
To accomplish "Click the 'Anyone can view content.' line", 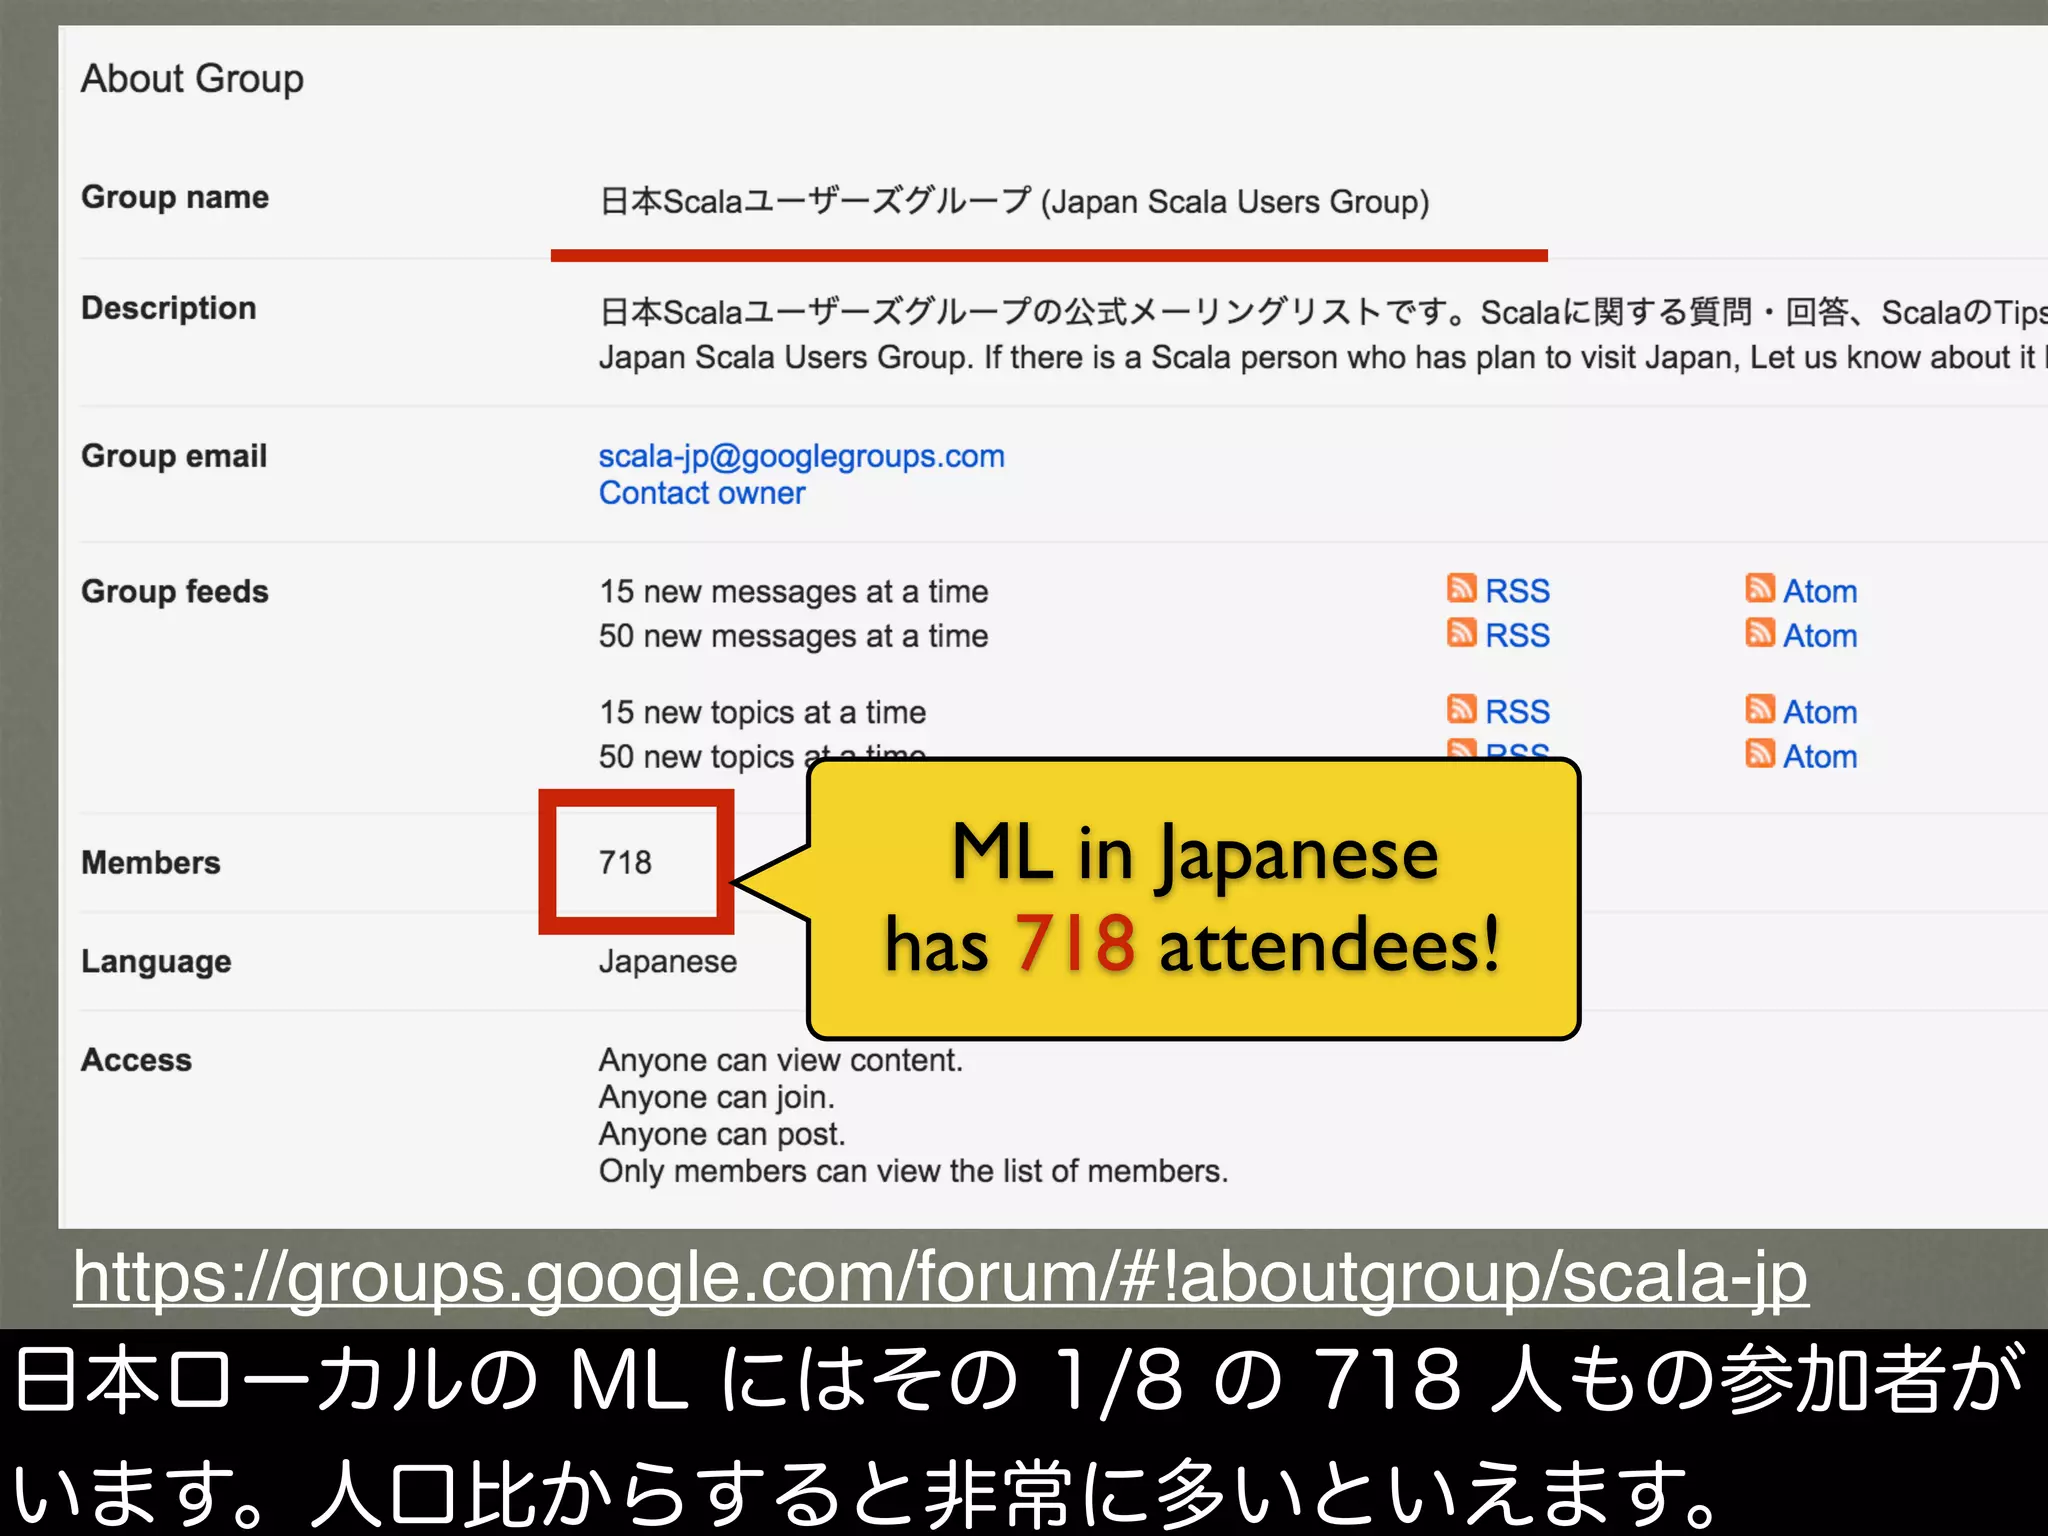I will coord(780,1060).
